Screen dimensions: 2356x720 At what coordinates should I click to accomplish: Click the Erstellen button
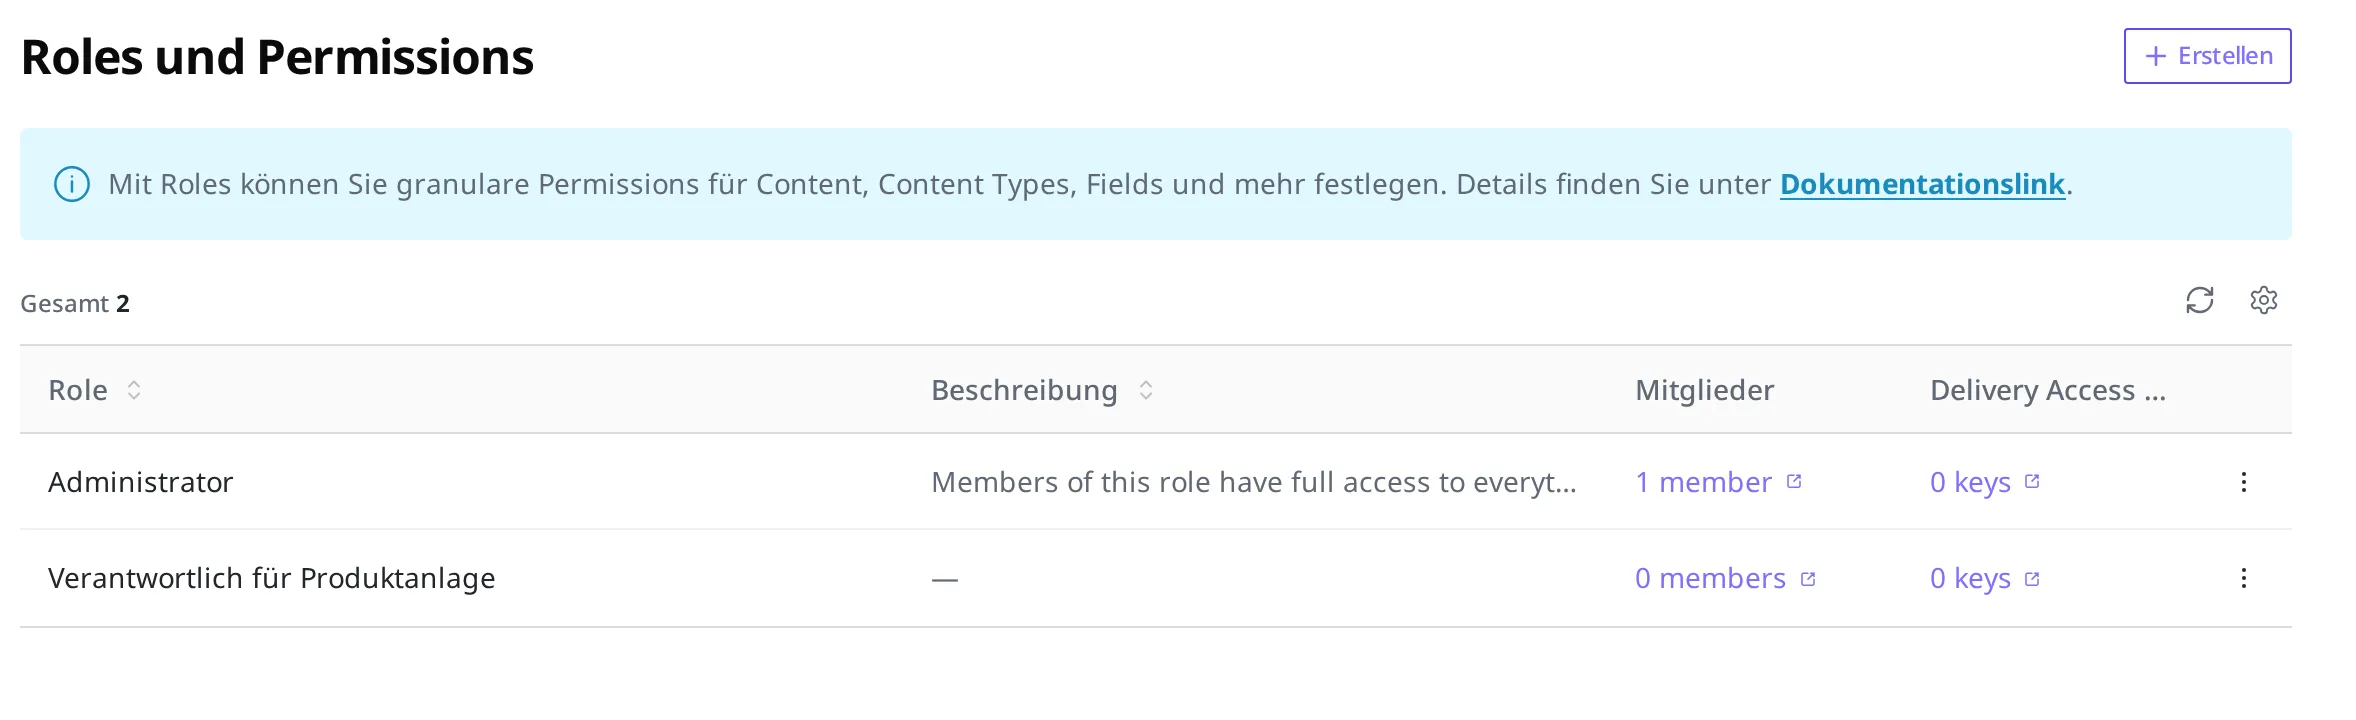click(x=2207, y=56)
